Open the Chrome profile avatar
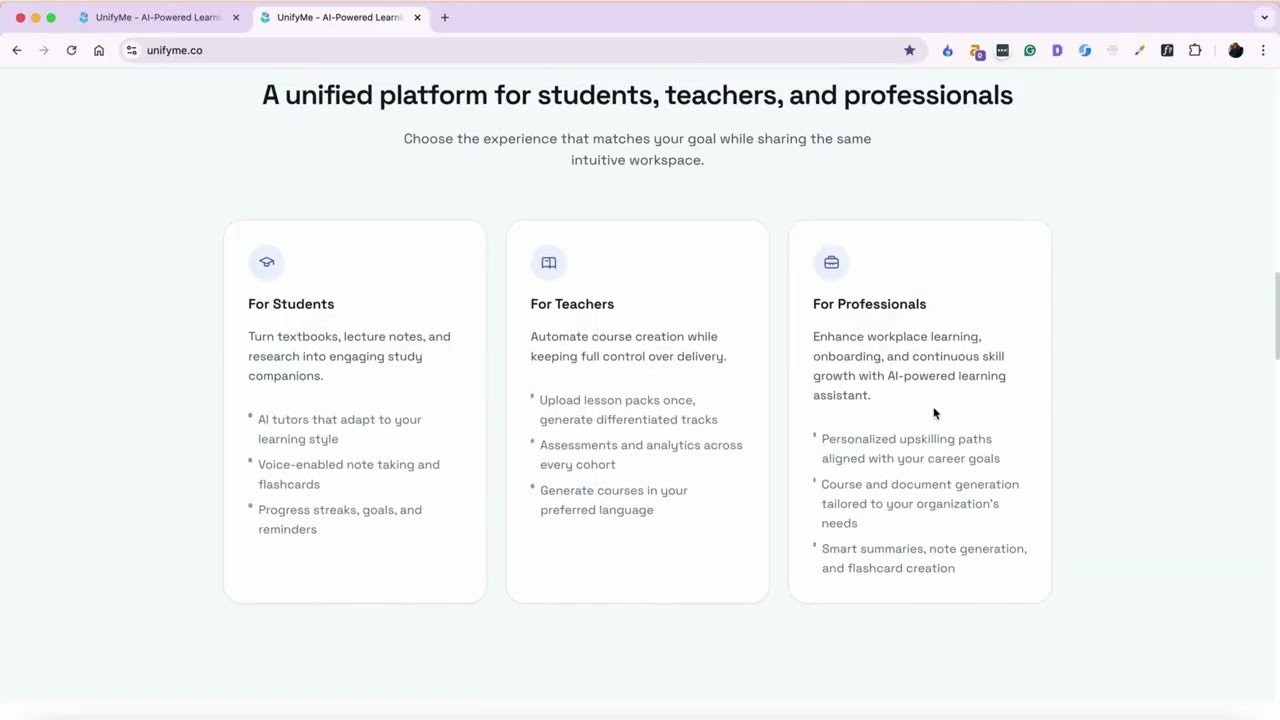Image resolution: width=1280 pixels, height=720 pixels. (x=1235, y=50)
